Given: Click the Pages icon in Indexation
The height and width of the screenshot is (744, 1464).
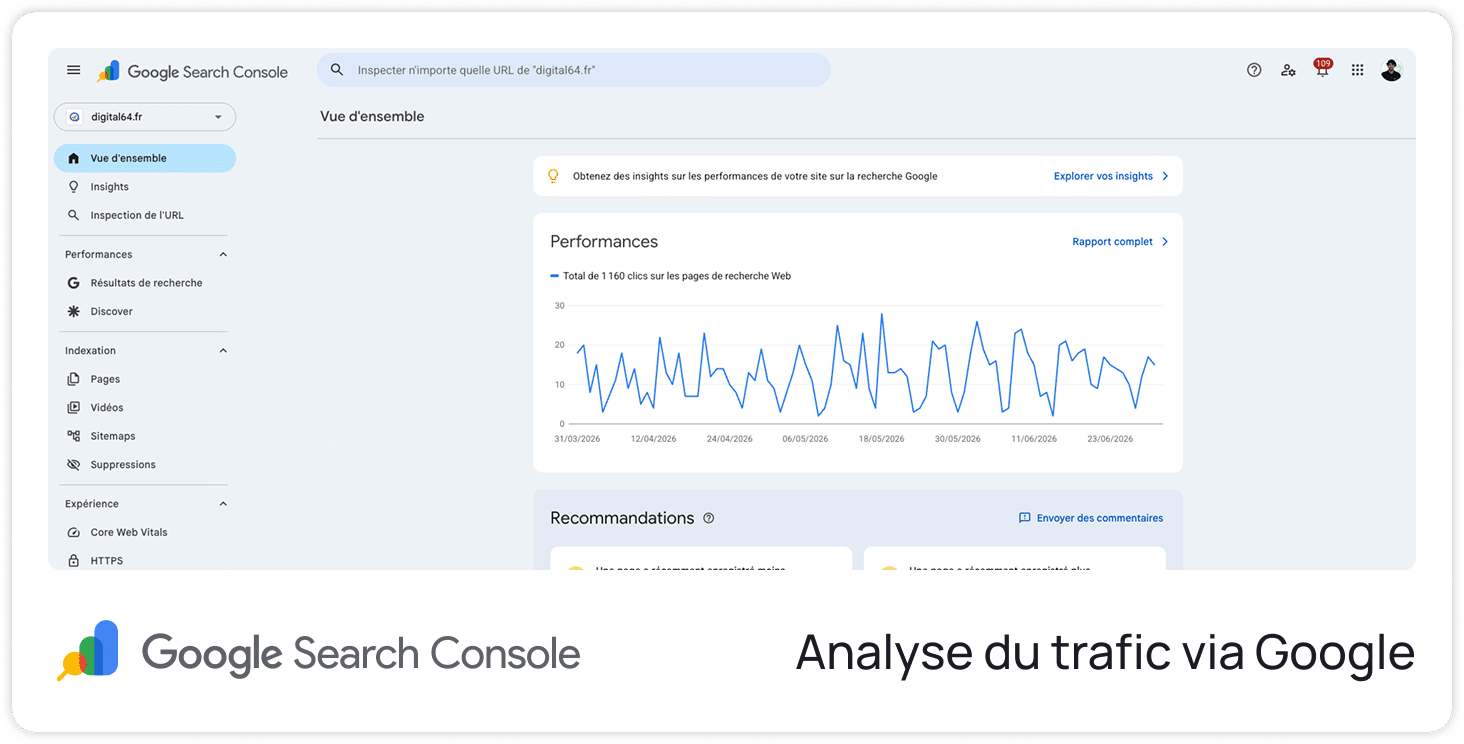Looking at the screenshot, I should (73, 379).
